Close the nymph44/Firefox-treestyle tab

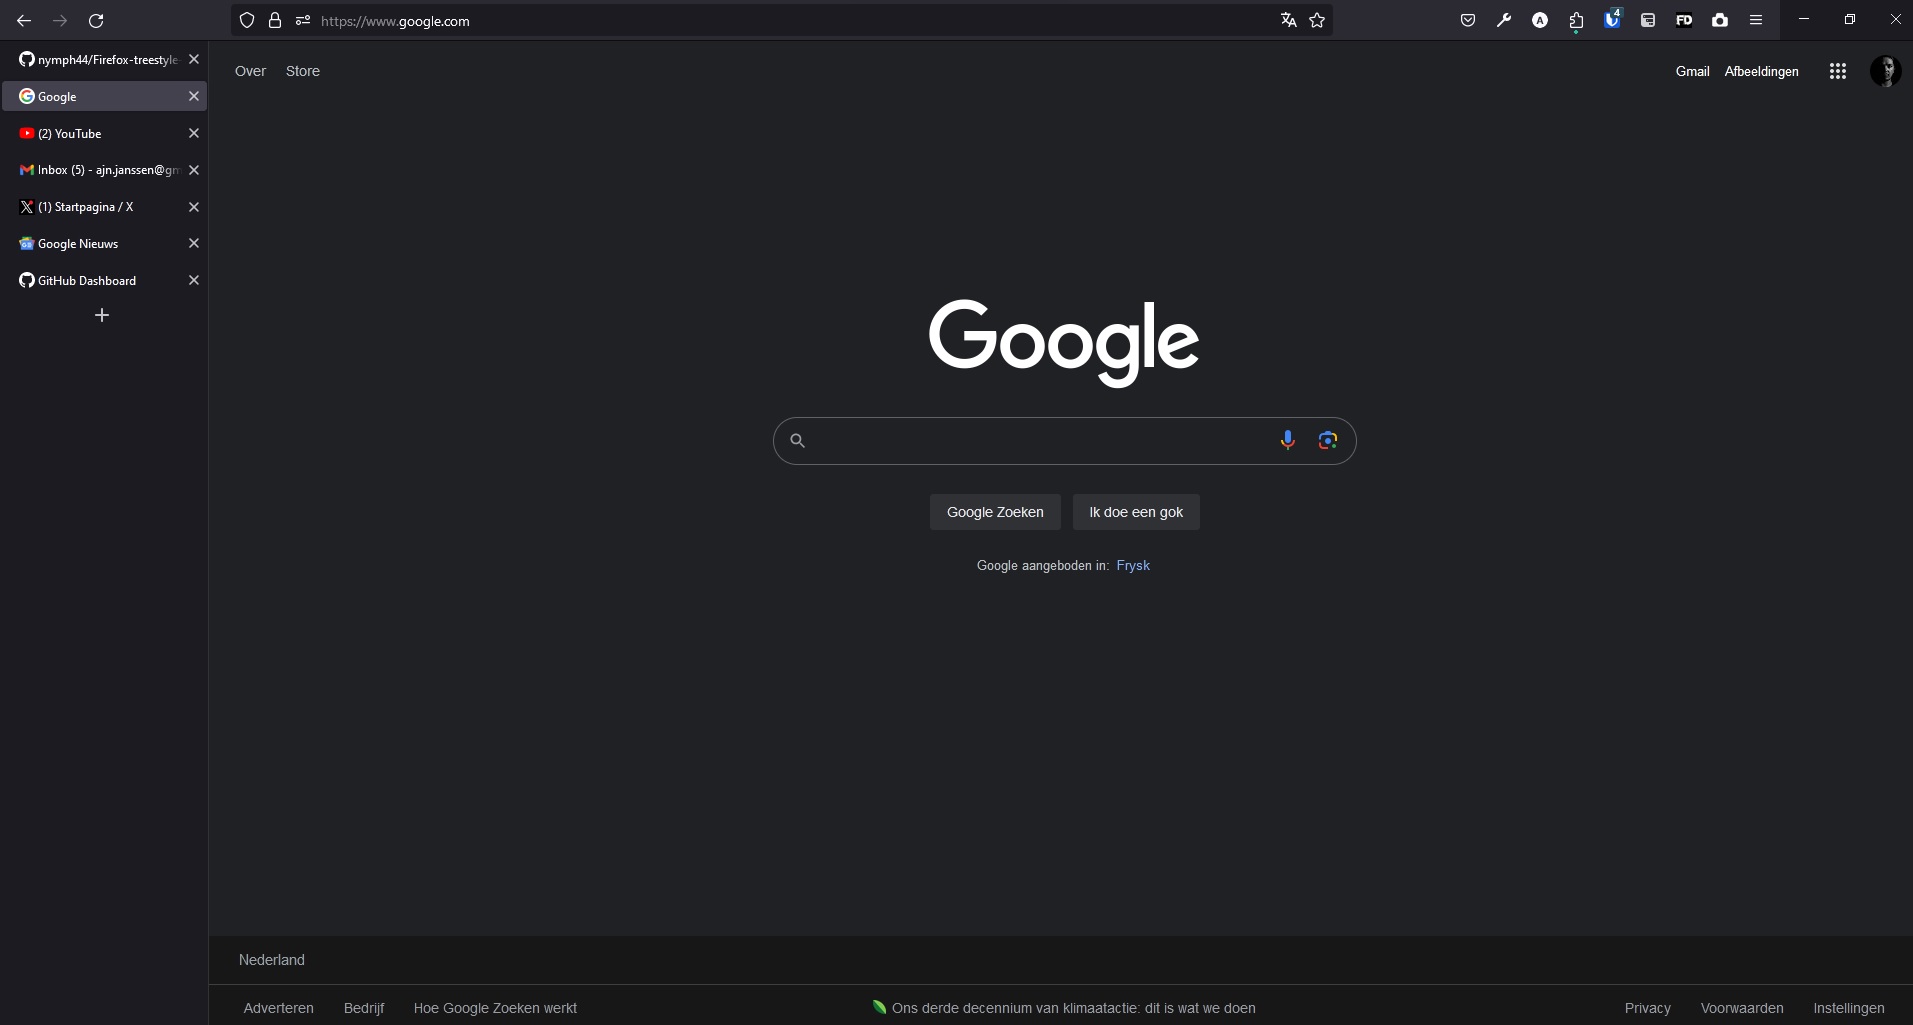point(194,59)
